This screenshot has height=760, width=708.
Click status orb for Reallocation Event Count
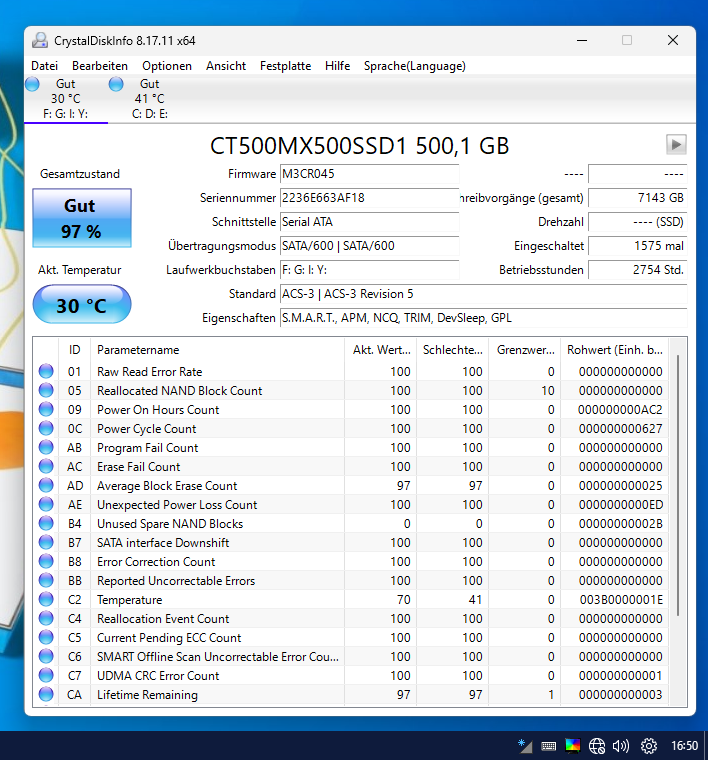pos(46,618)
